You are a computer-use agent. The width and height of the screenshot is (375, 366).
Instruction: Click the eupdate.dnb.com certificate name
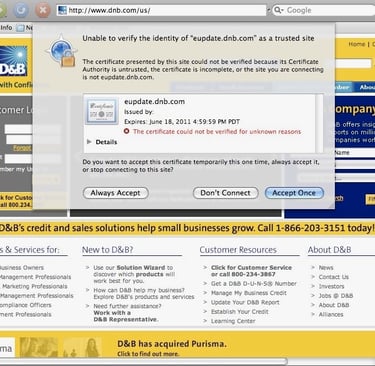pyautogui.click(x=154, y=102)
